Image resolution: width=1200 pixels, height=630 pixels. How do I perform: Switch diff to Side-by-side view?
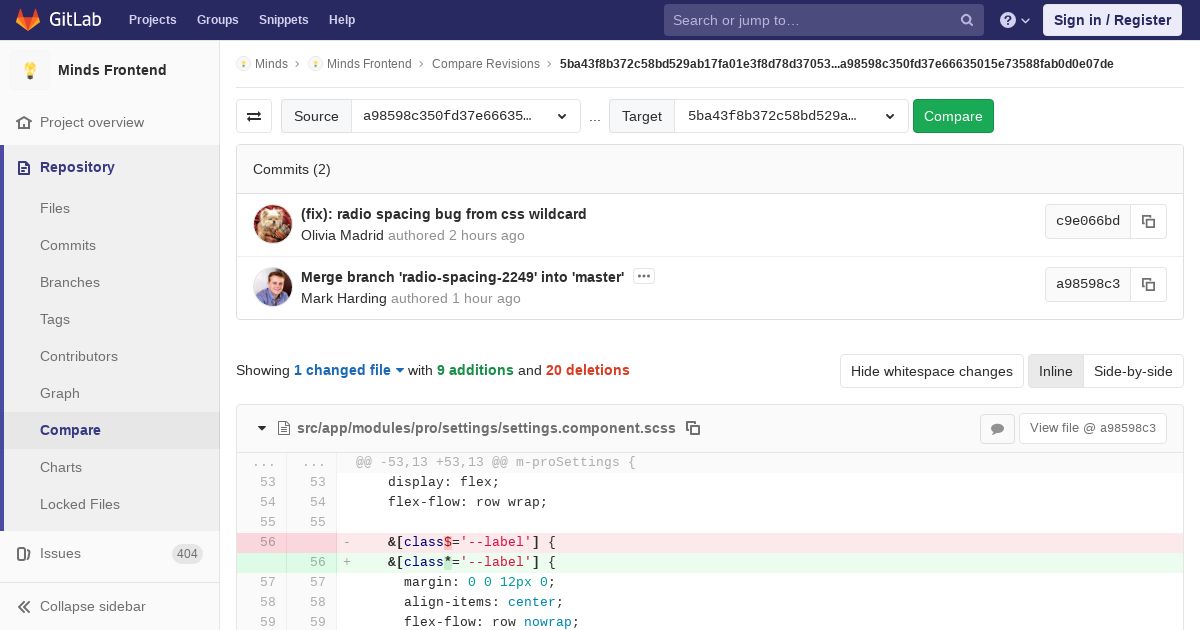pos(1132,371)
